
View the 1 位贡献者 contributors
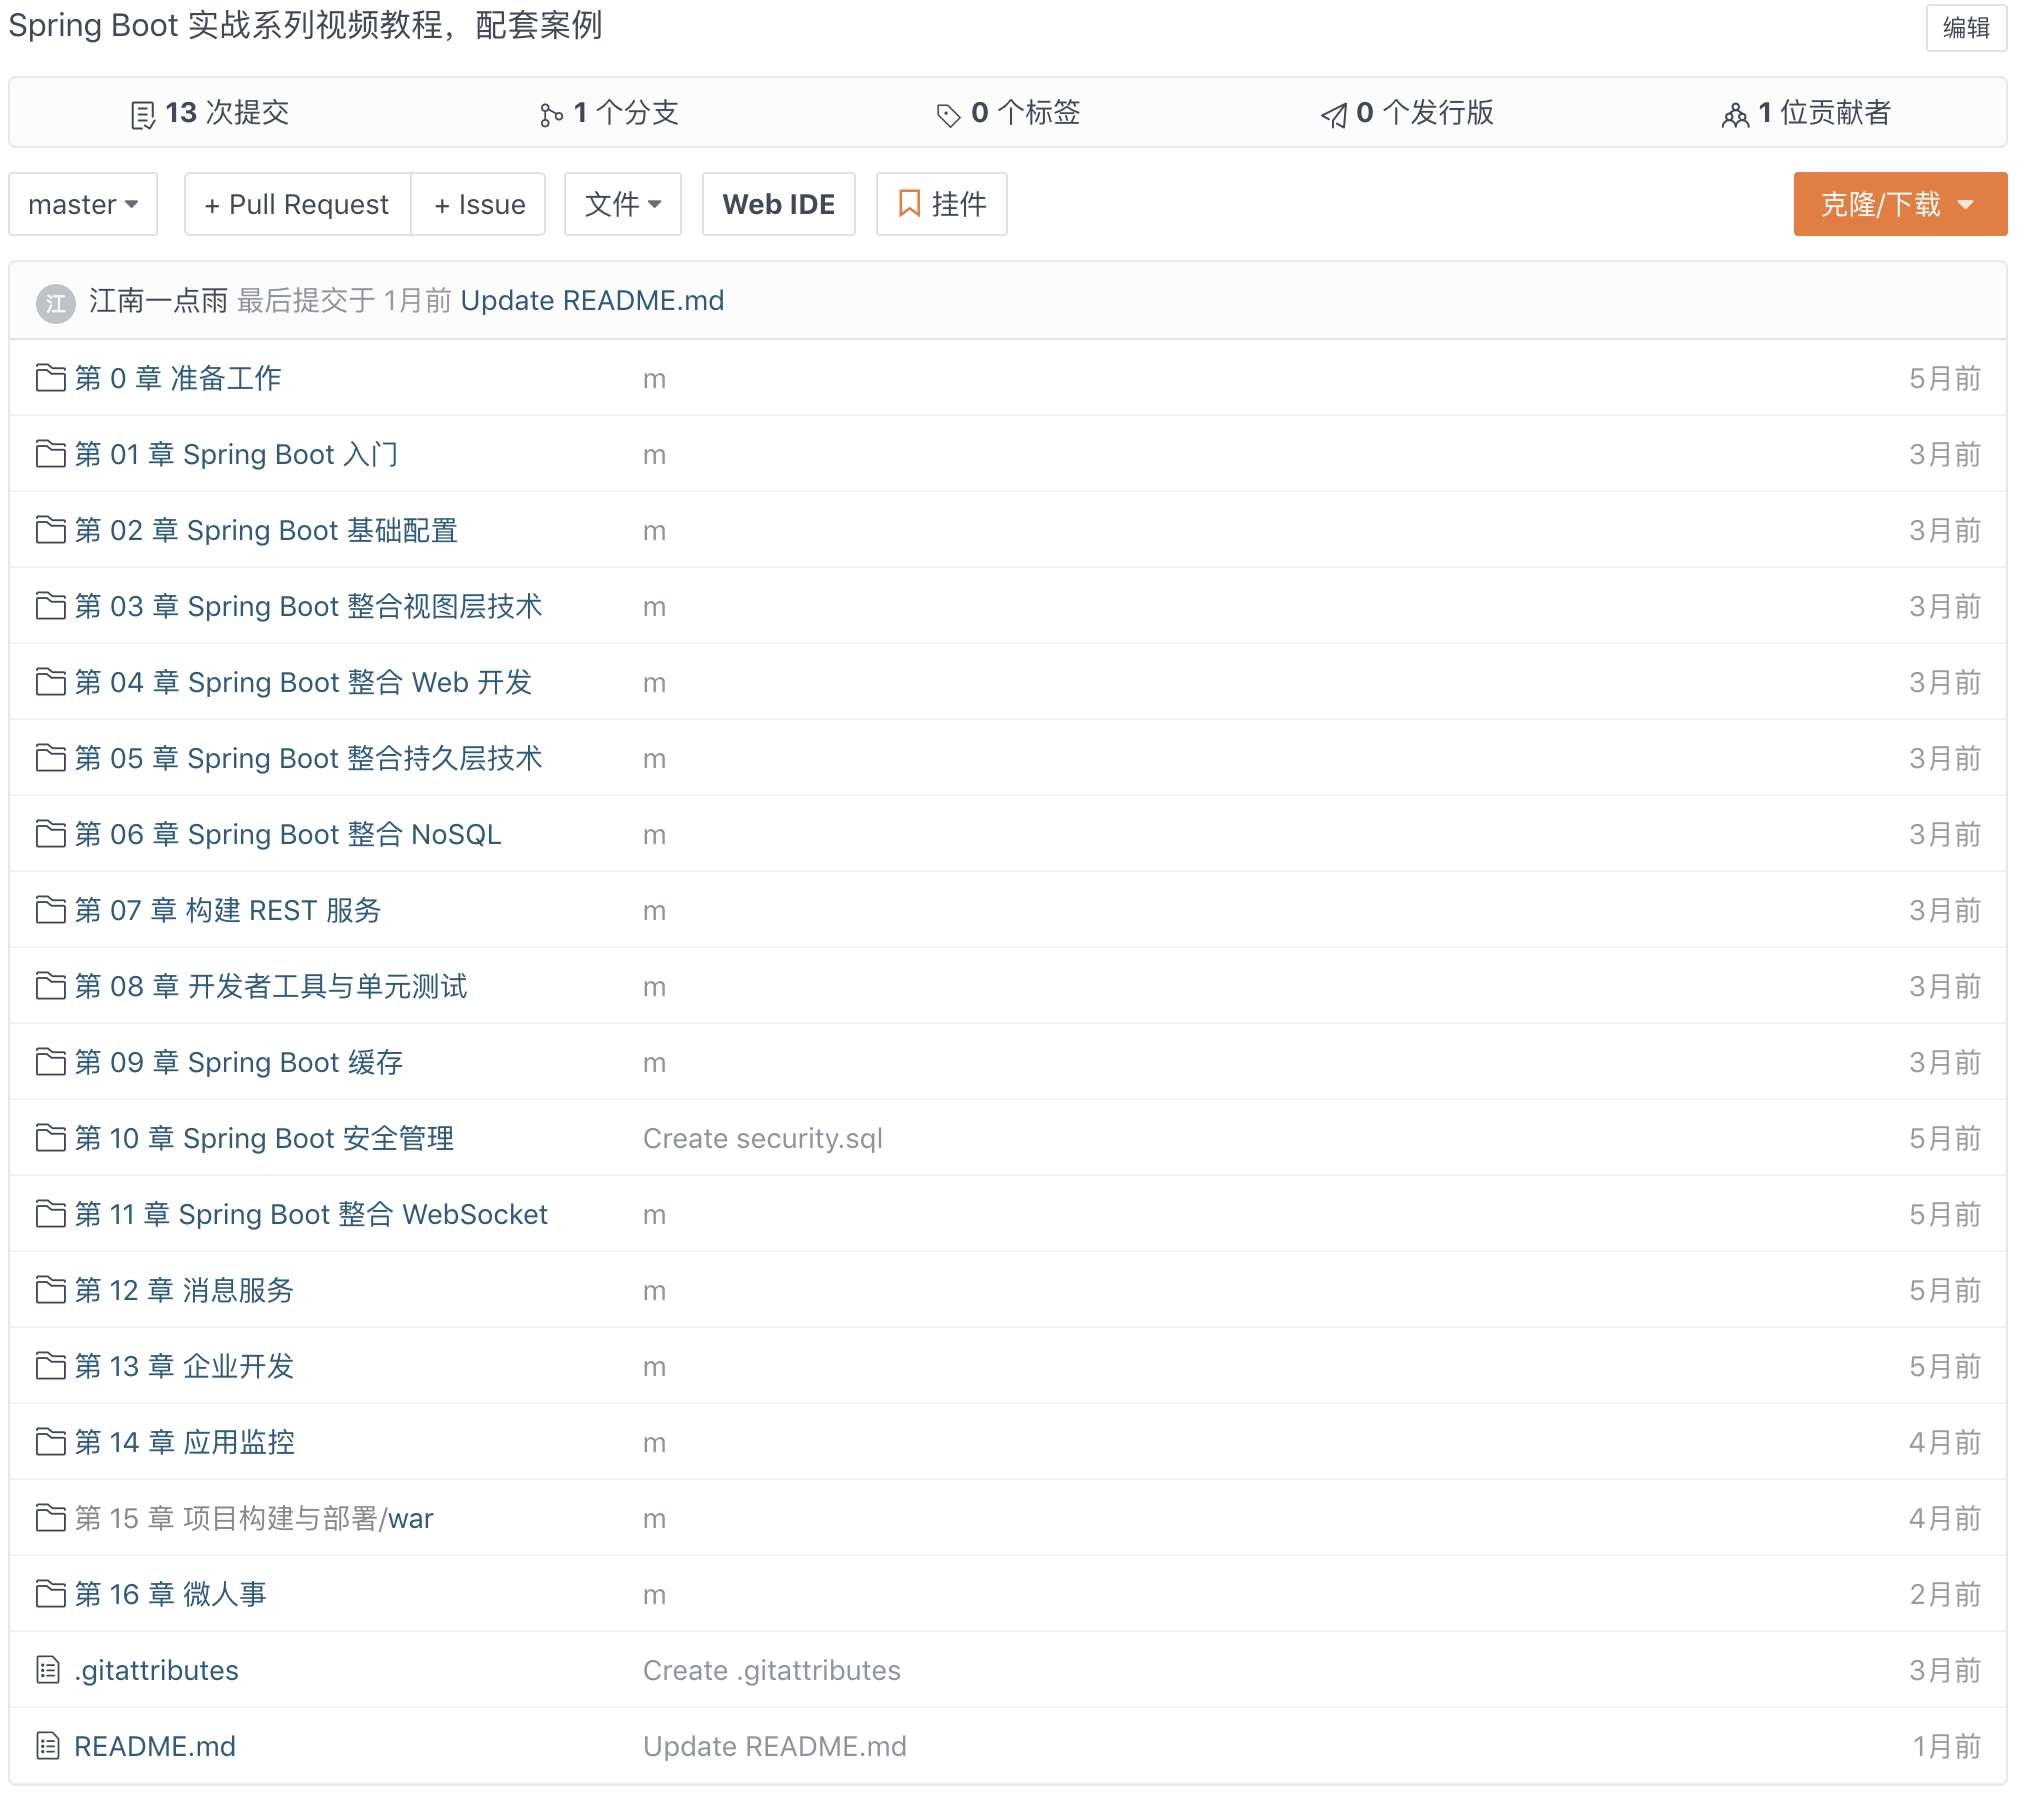pyautogui.click(x=1807, y=113)
